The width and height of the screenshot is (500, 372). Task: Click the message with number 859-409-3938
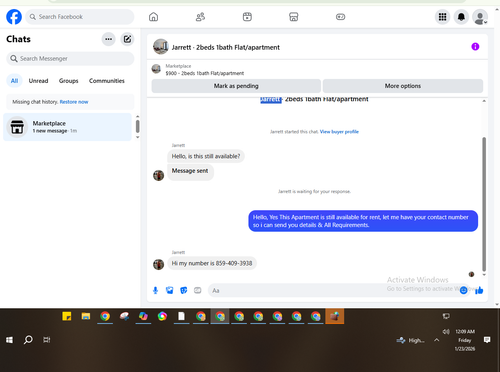pos(212,263)
